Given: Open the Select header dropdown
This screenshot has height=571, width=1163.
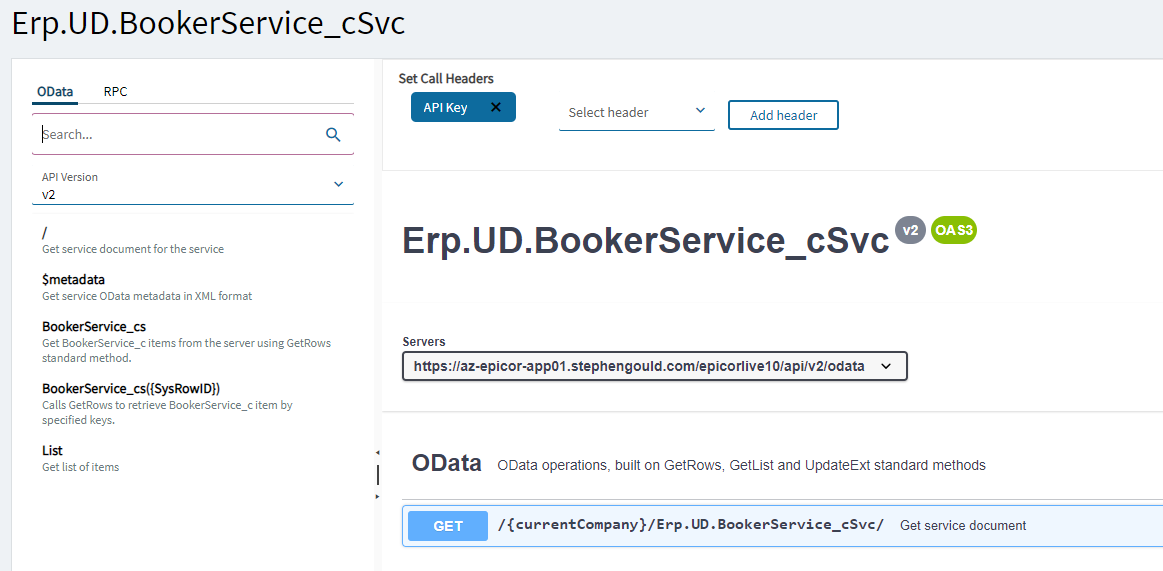Looking at the screenshot, I should coord(636,113).
